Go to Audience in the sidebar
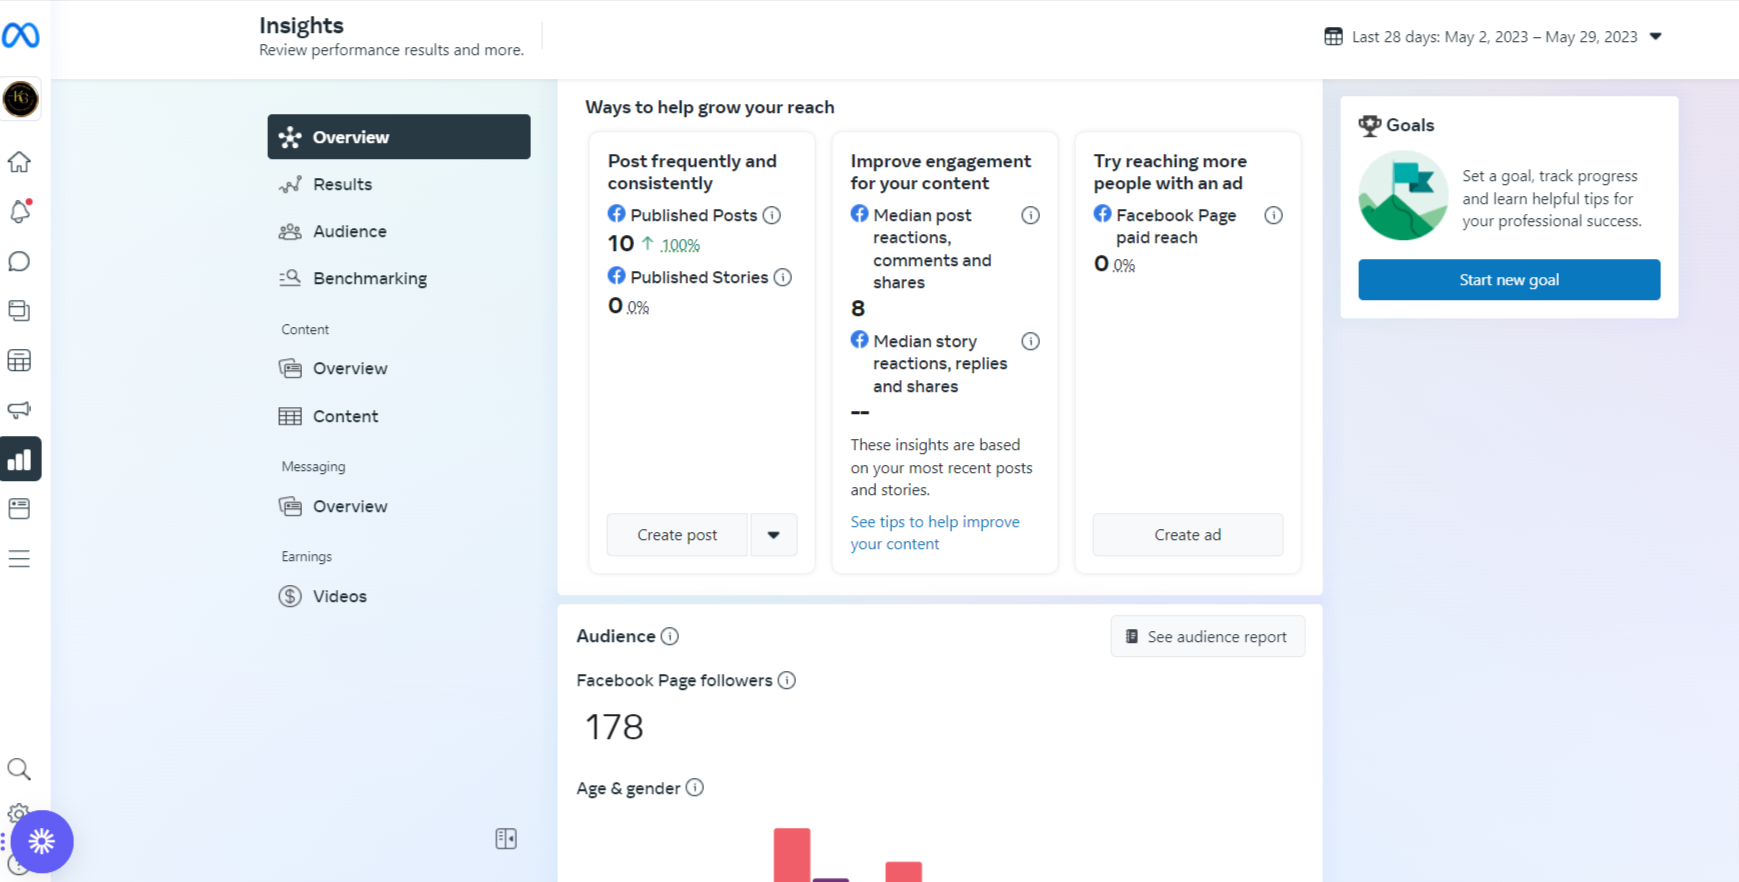Viewport: 1739px width, 882px height. click(x=349, y=231)
